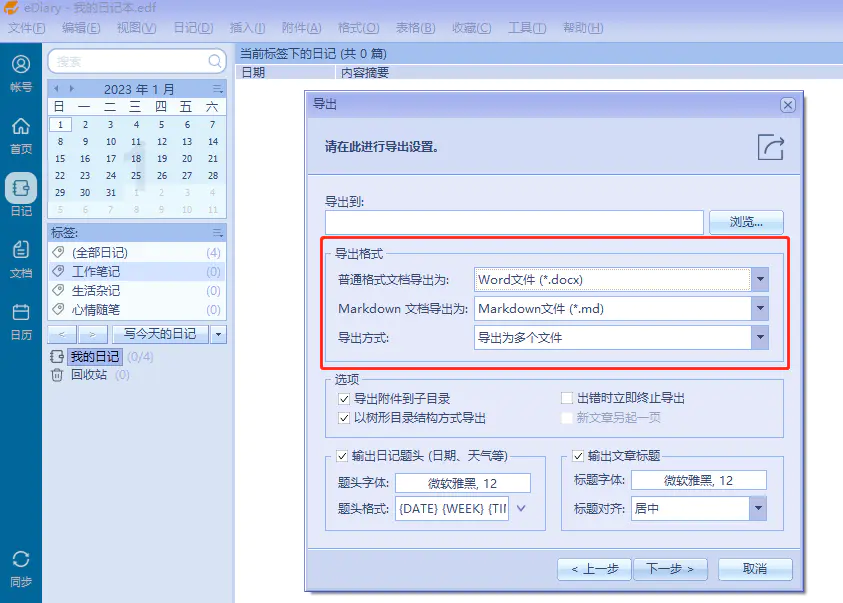Image resolution: width=843 pixels, height=603 pixels.
Task: Expand arrow next to 写今天的日记
Action: (218, 334)
